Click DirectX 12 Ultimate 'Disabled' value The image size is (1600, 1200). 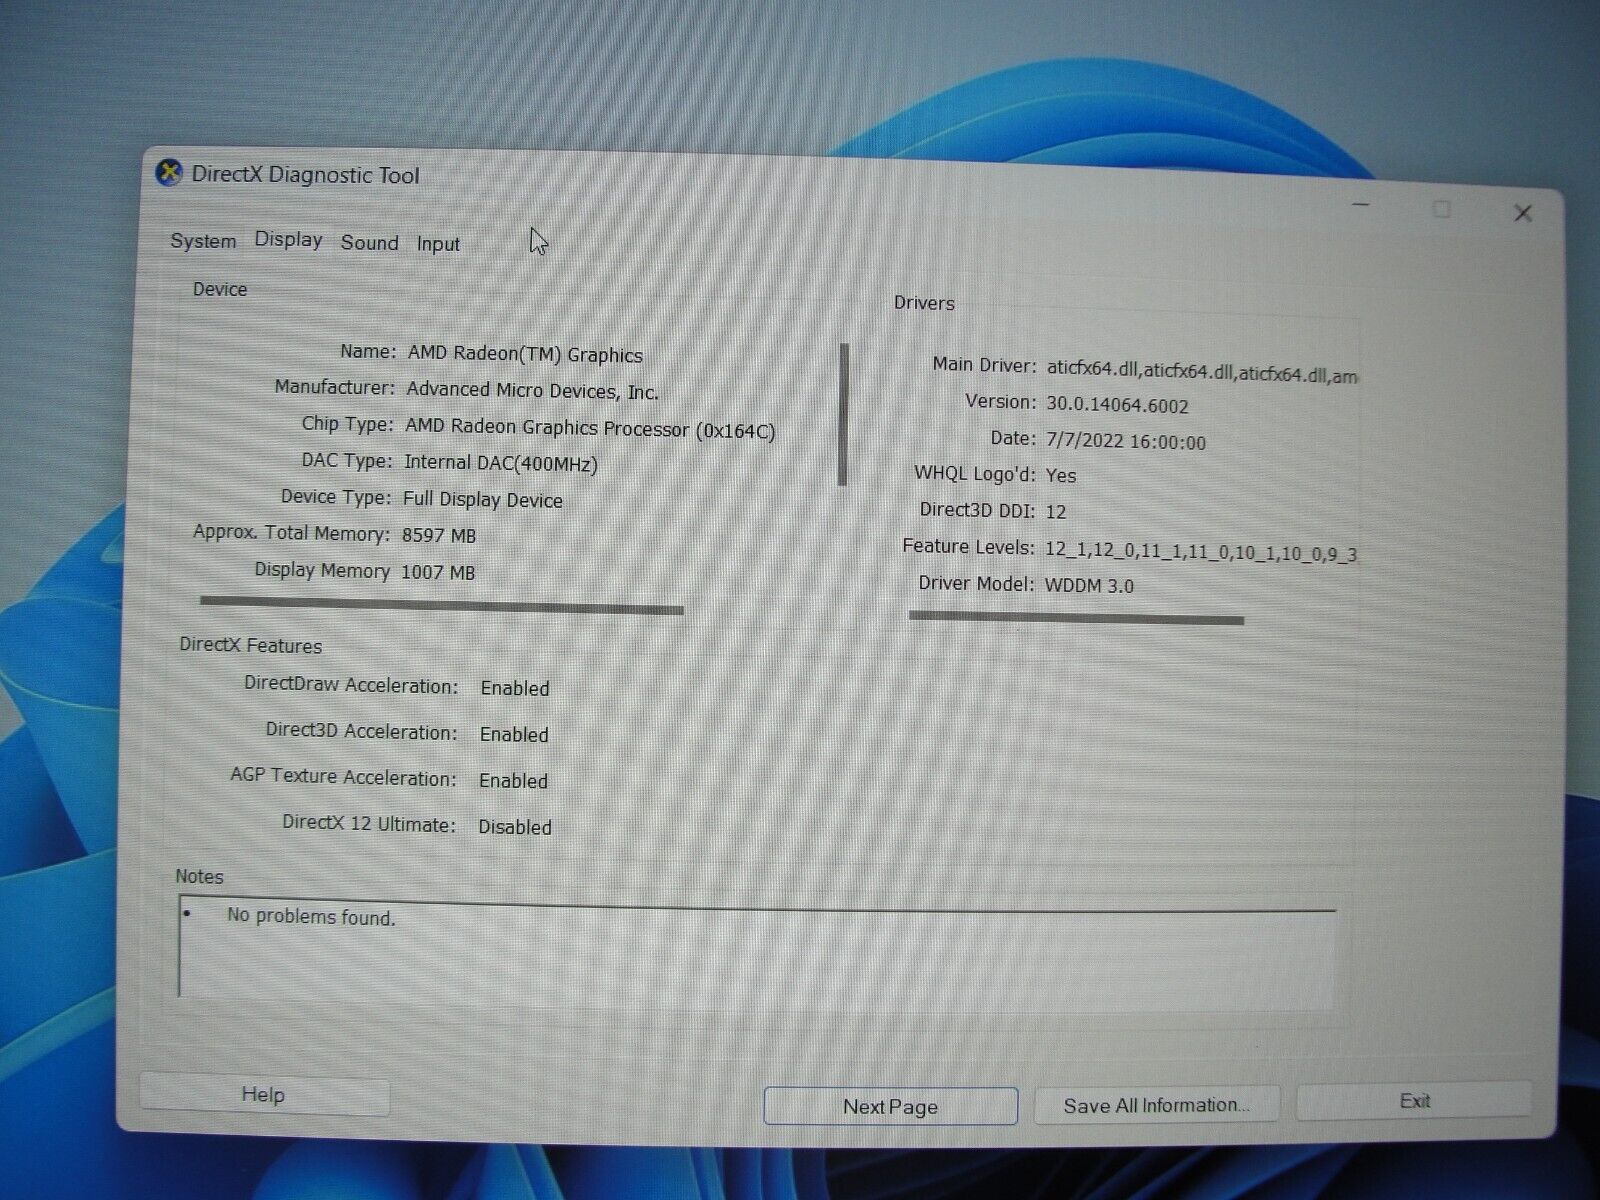tap(515, 827)
